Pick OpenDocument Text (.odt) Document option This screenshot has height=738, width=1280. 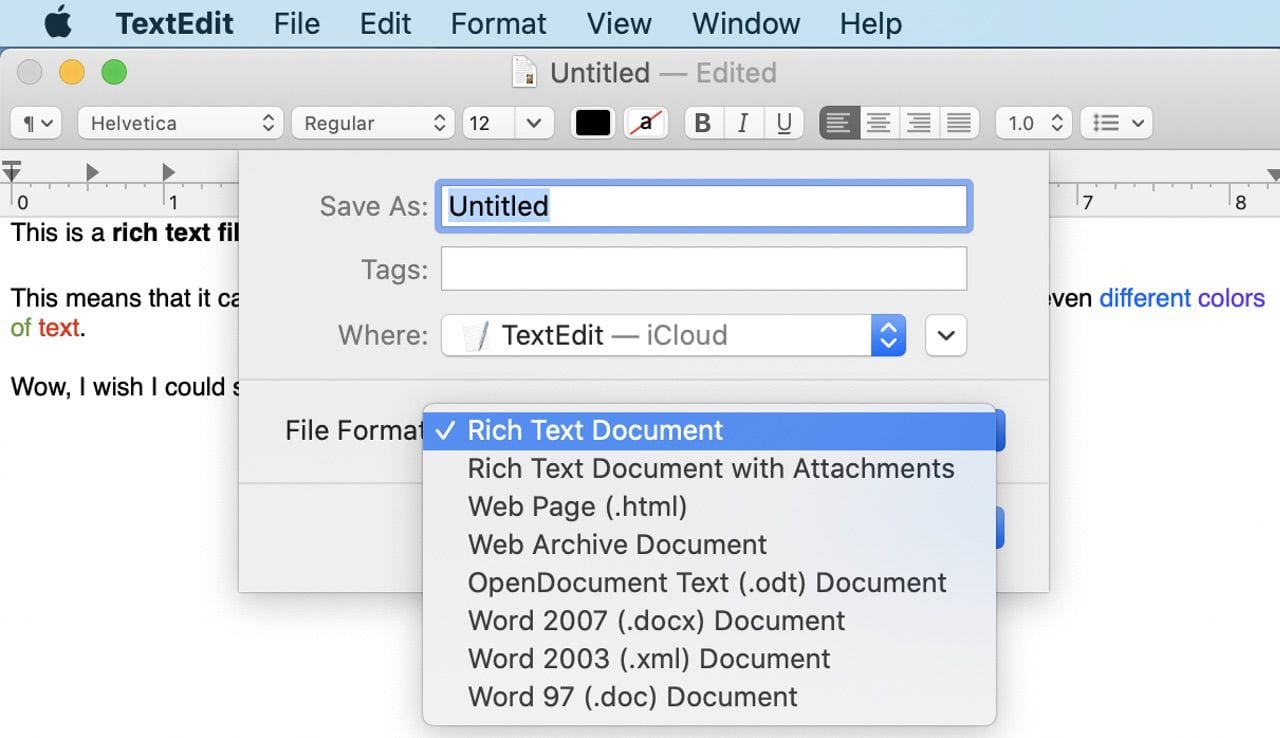pos(707,582)
